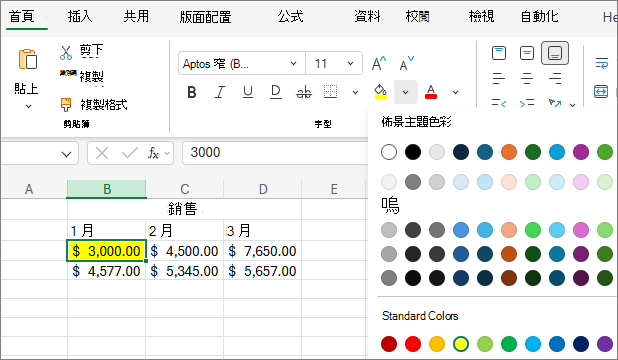Click the Merge and Center icon
This screenshot has height=360, width=618.
point(601,91)
